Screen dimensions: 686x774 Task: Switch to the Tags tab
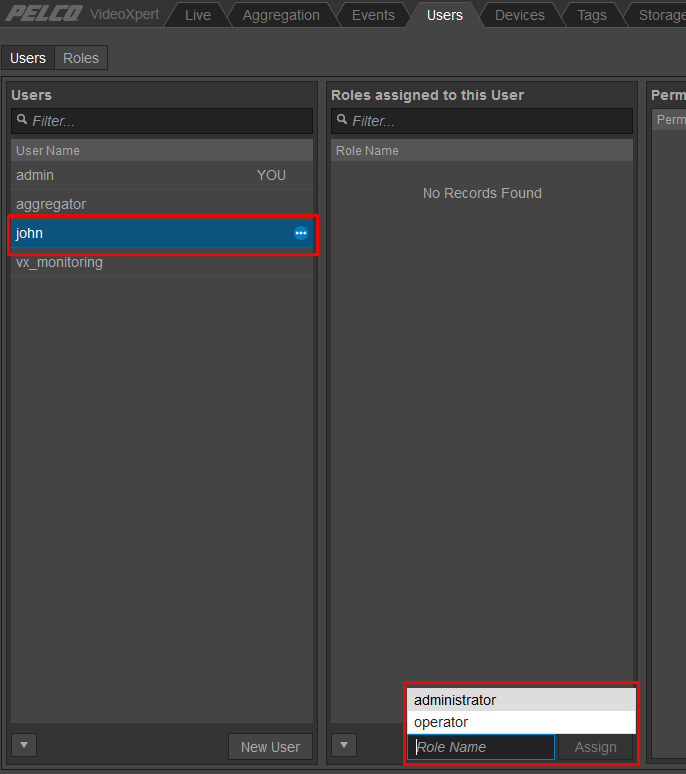tap(592, 15)
